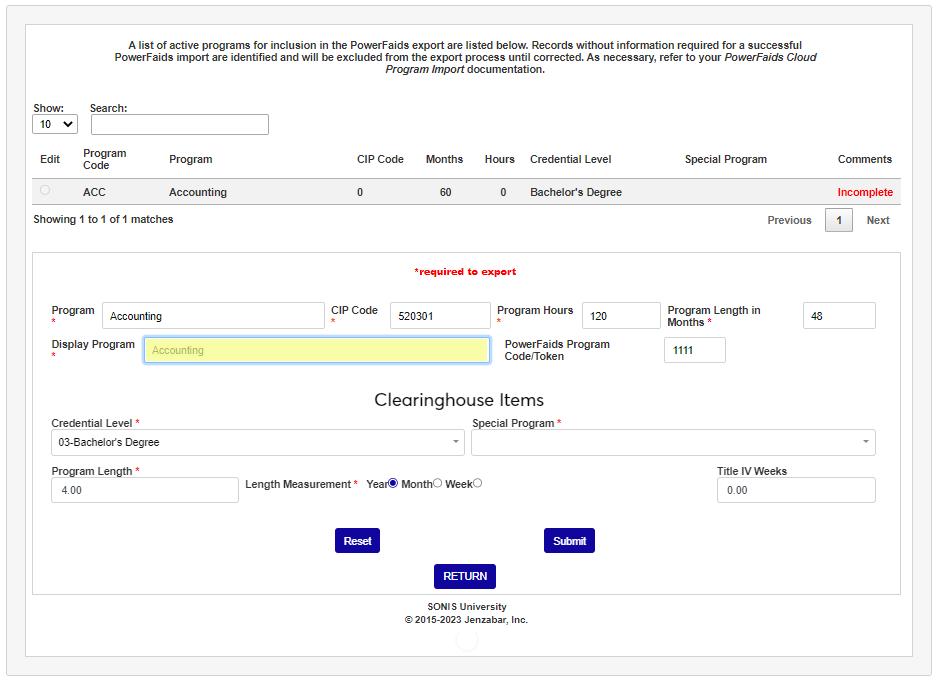Open the Show entries dropdown
Image resolution: width=936 pixels, height=681 pixels.
click(55, 125)
